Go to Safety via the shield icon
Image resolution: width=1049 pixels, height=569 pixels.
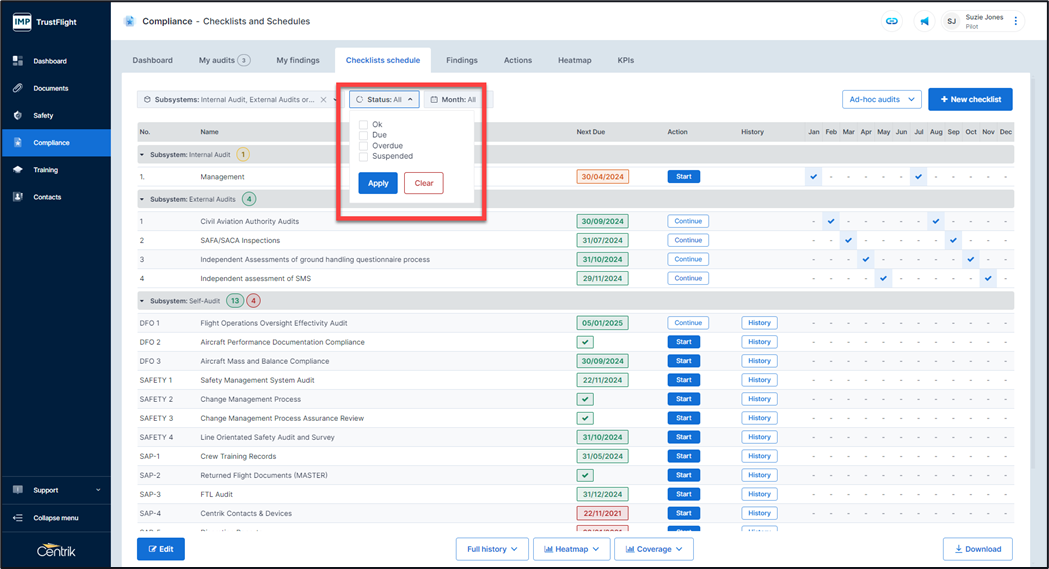[18, 115]
